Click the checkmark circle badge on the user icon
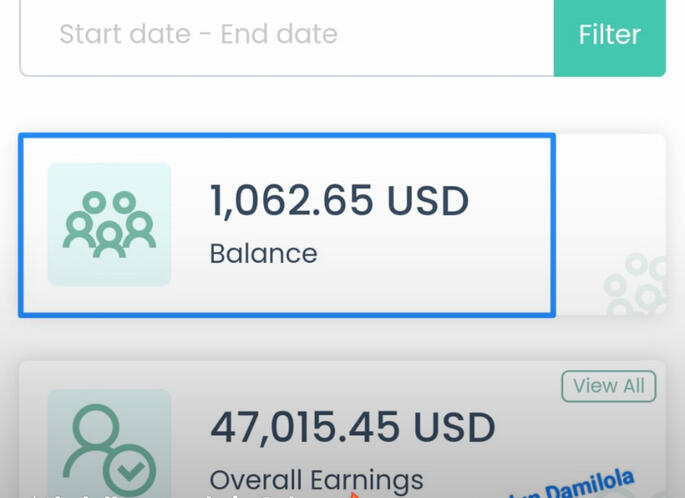 click(x=131, y=467)
